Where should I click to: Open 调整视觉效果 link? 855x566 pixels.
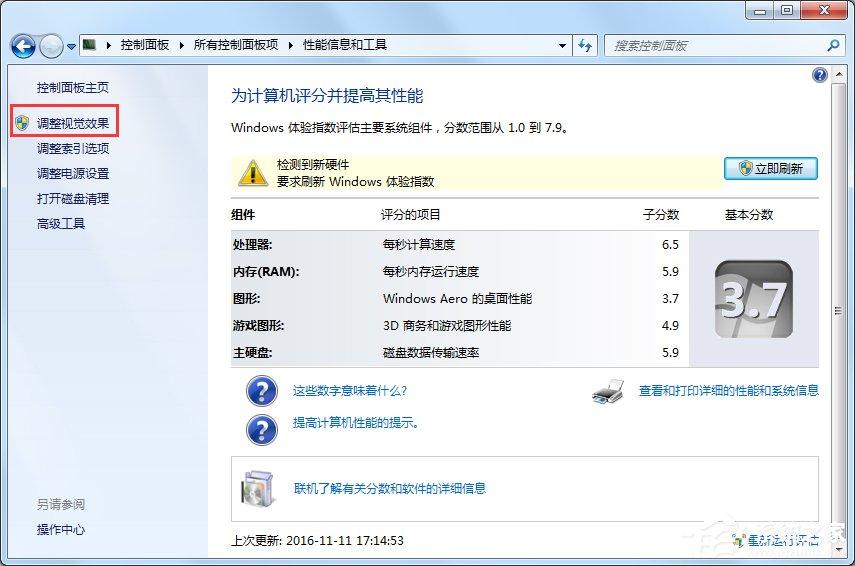(73, 123)
